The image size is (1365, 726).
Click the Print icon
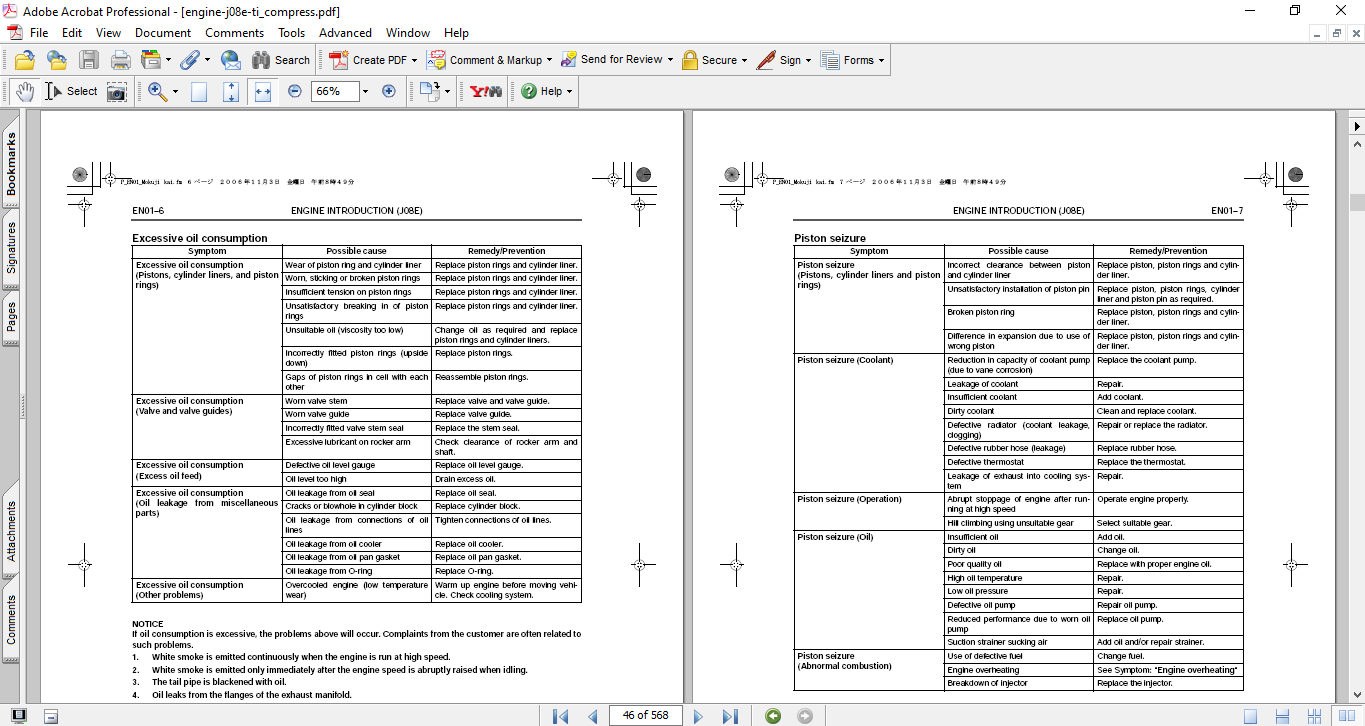pos(121,60)
